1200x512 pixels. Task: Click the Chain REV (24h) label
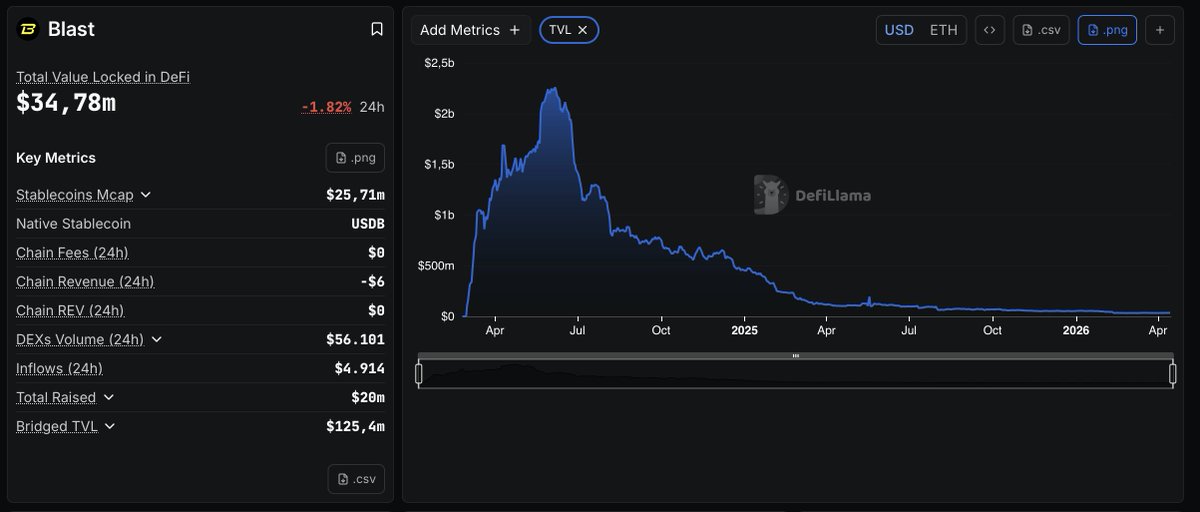point(70,310)
